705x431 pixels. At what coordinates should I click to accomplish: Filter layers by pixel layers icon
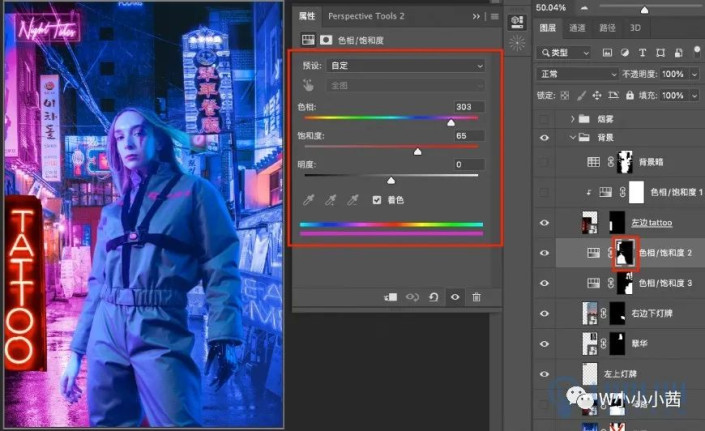[x=607, y=53]
